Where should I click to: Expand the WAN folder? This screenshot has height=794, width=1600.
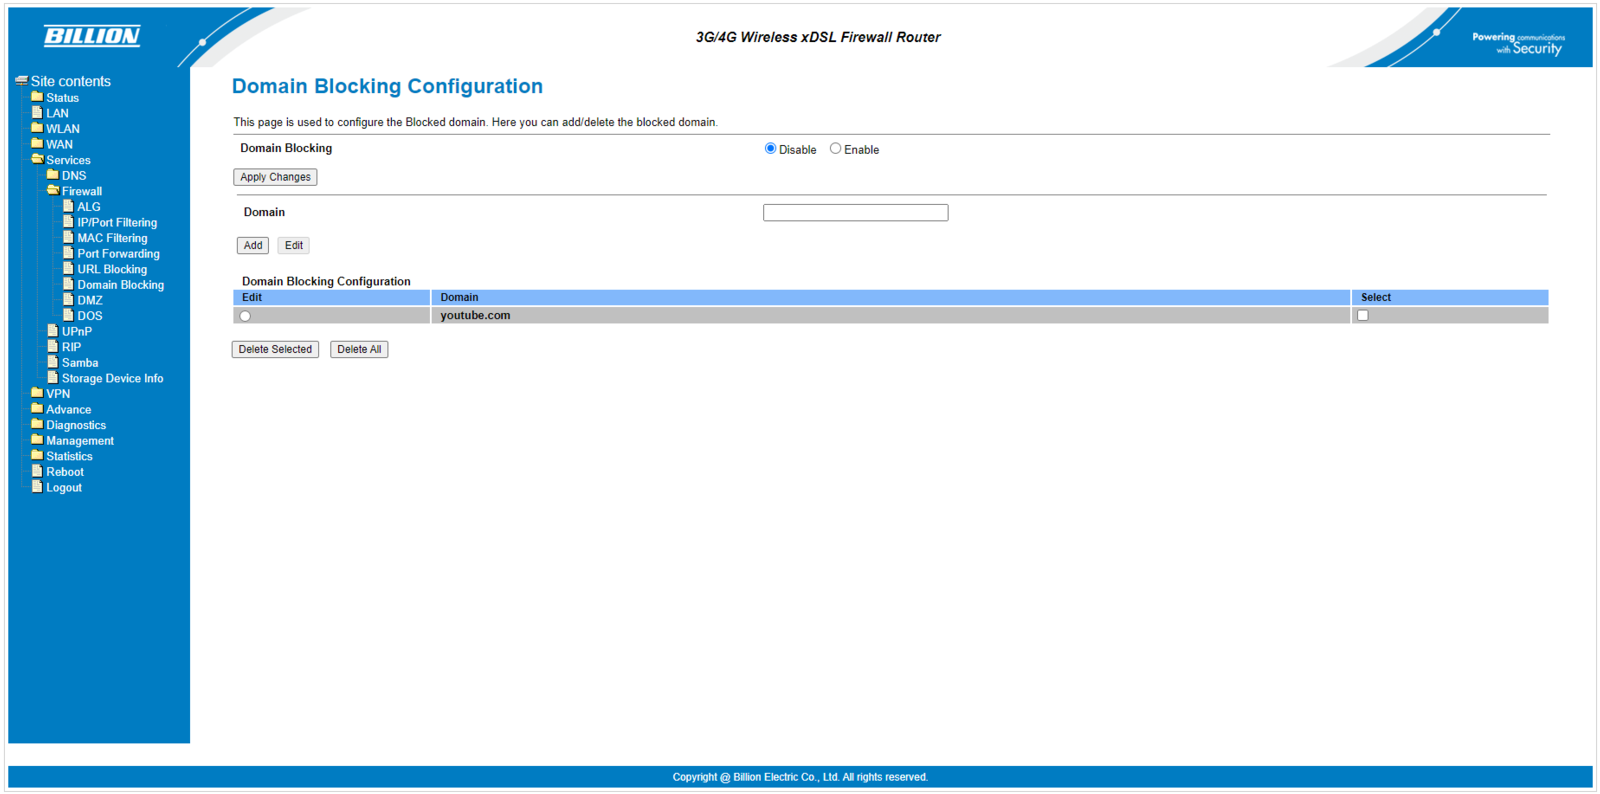[x=37, y=144]
